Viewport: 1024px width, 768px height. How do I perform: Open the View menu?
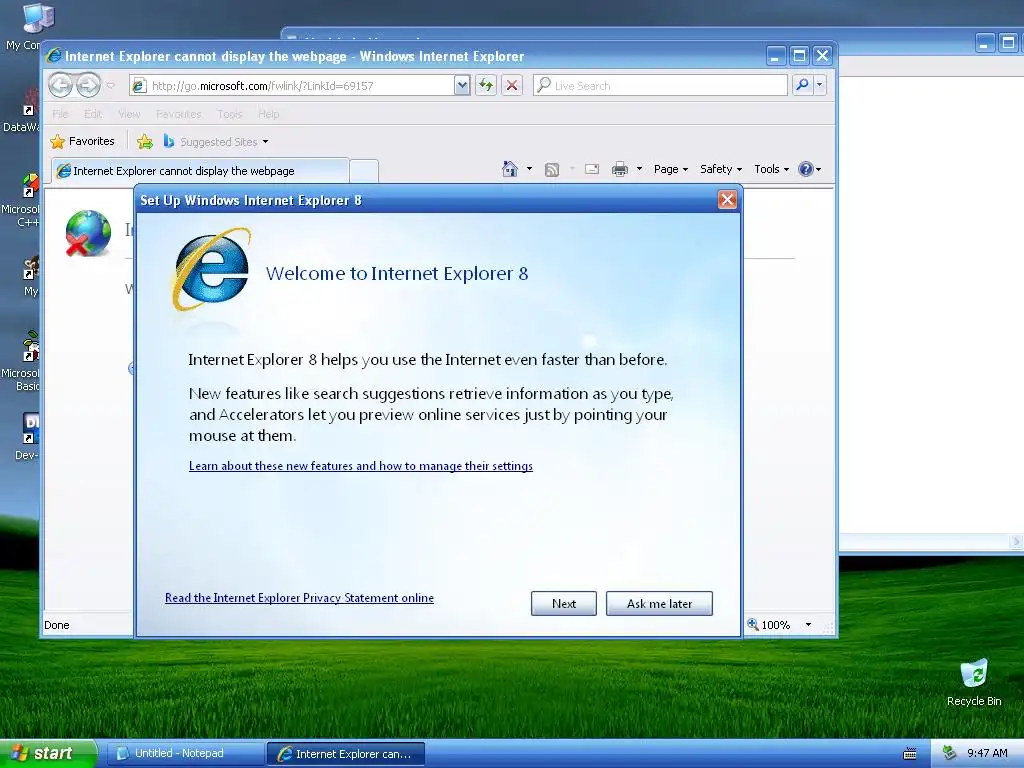(x=129, y=114)
